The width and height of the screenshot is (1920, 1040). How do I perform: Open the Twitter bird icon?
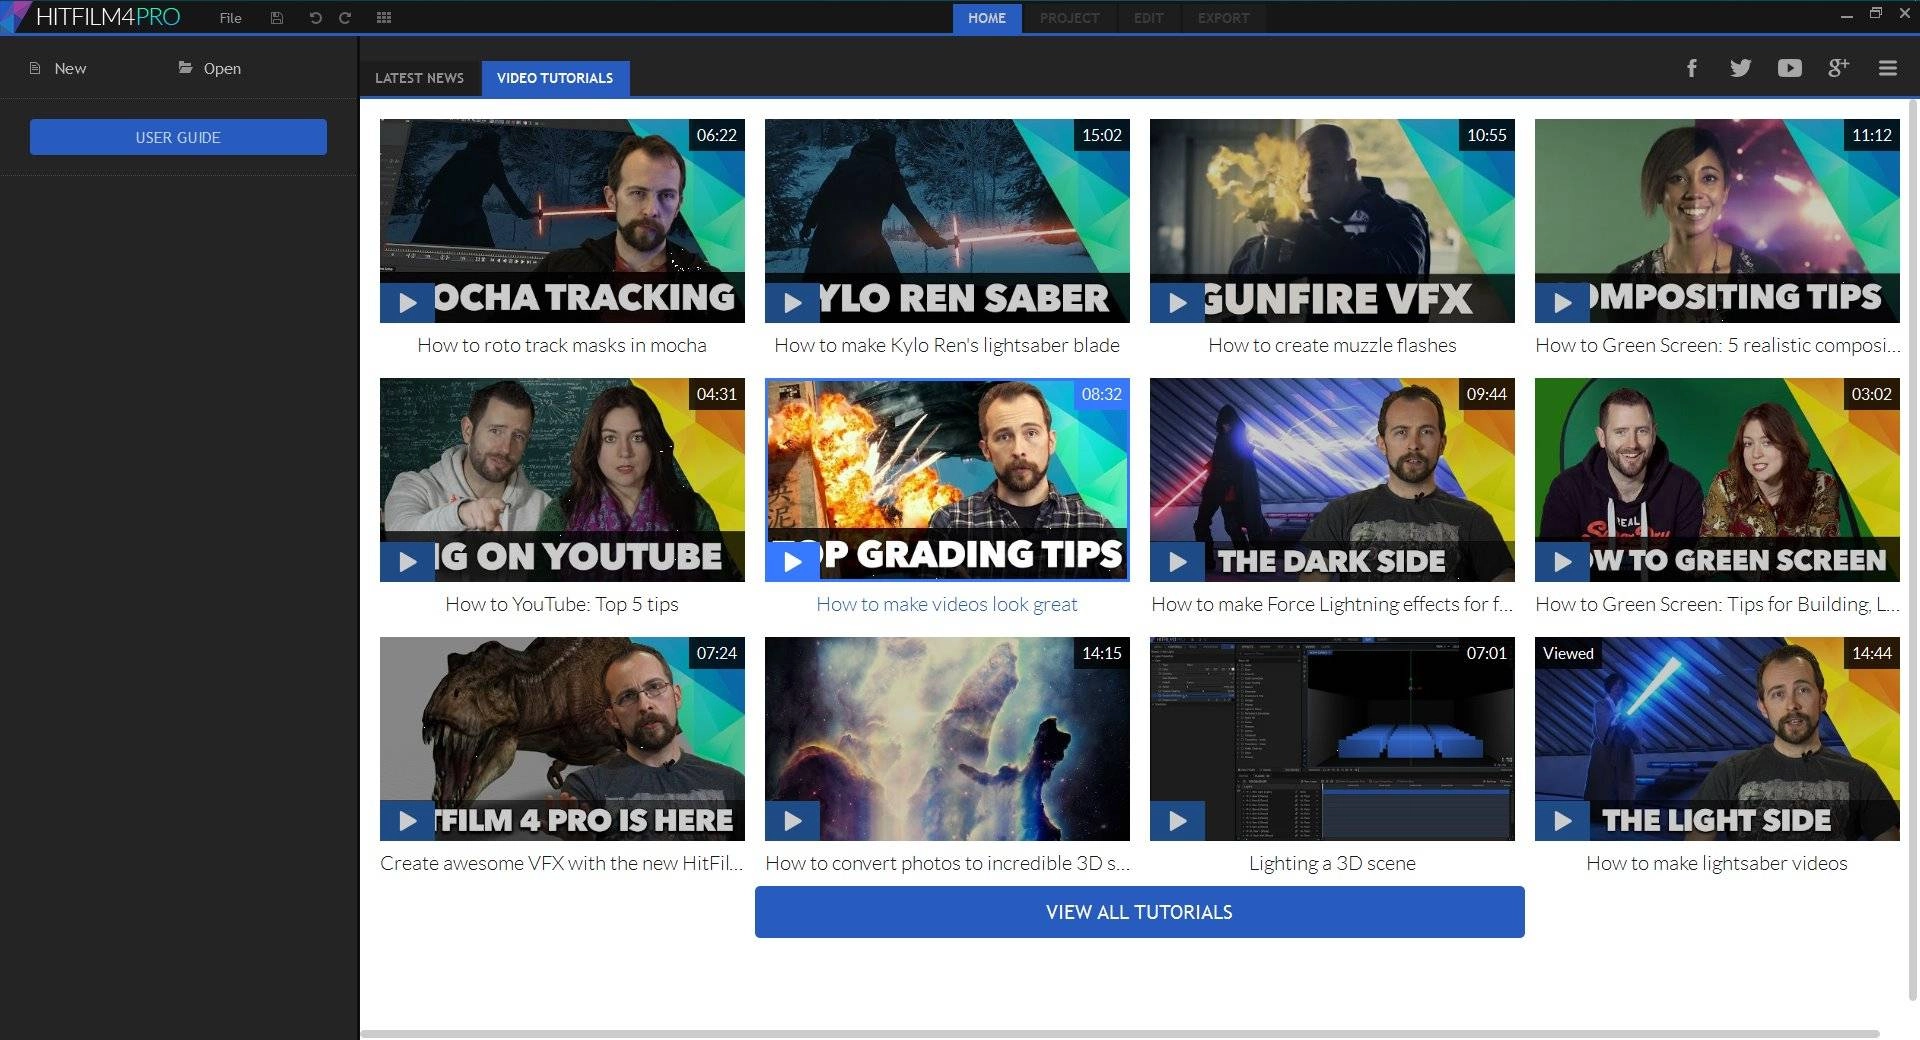click(x=1741, y=68)
